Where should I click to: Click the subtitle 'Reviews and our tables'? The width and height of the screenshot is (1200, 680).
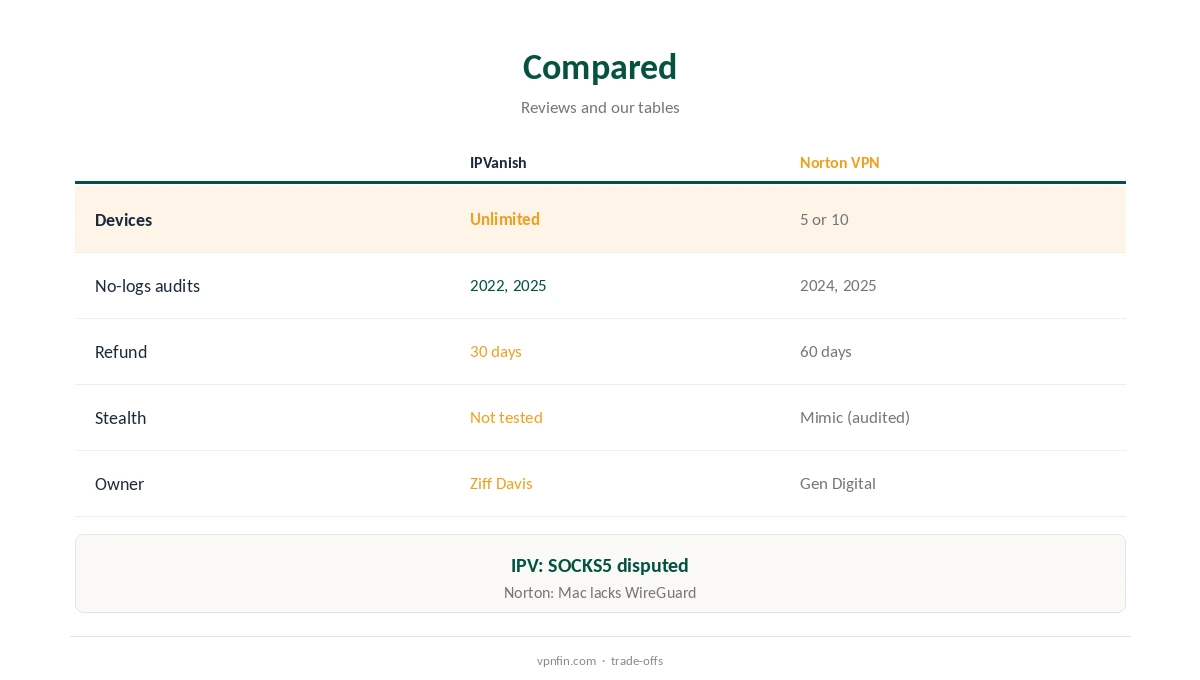click(x=600, y=107)
